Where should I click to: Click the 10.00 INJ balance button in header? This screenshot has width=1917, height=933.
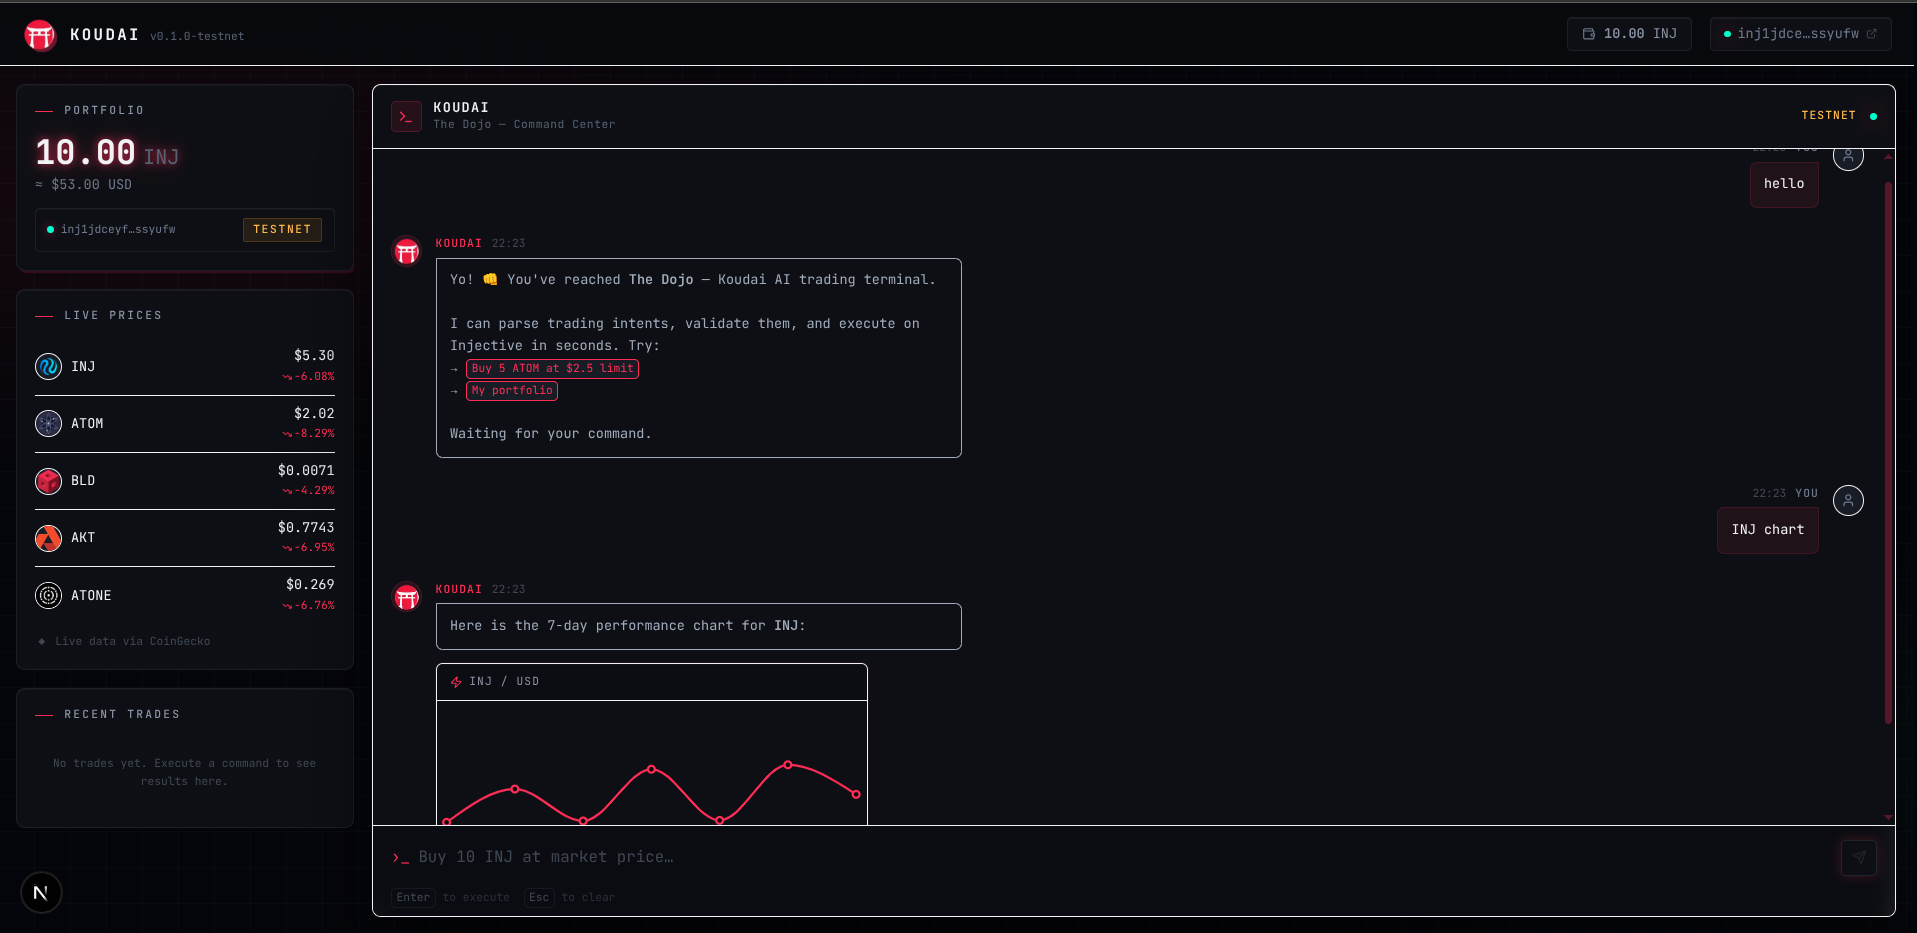pyautogui.click(x=1629, y=34)
